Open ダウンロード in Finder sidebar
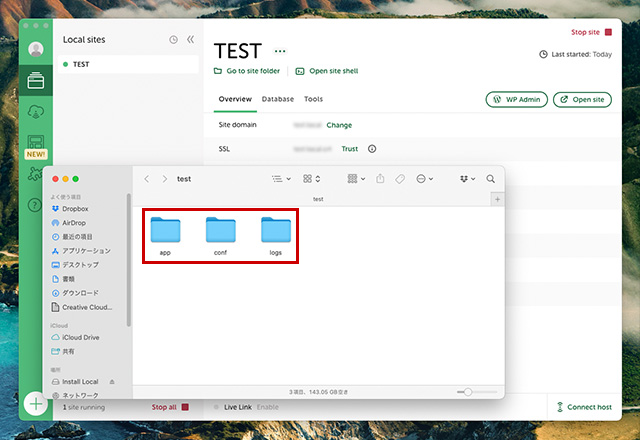The height and width of the screenshot is (440, 640). pos(76,293)
